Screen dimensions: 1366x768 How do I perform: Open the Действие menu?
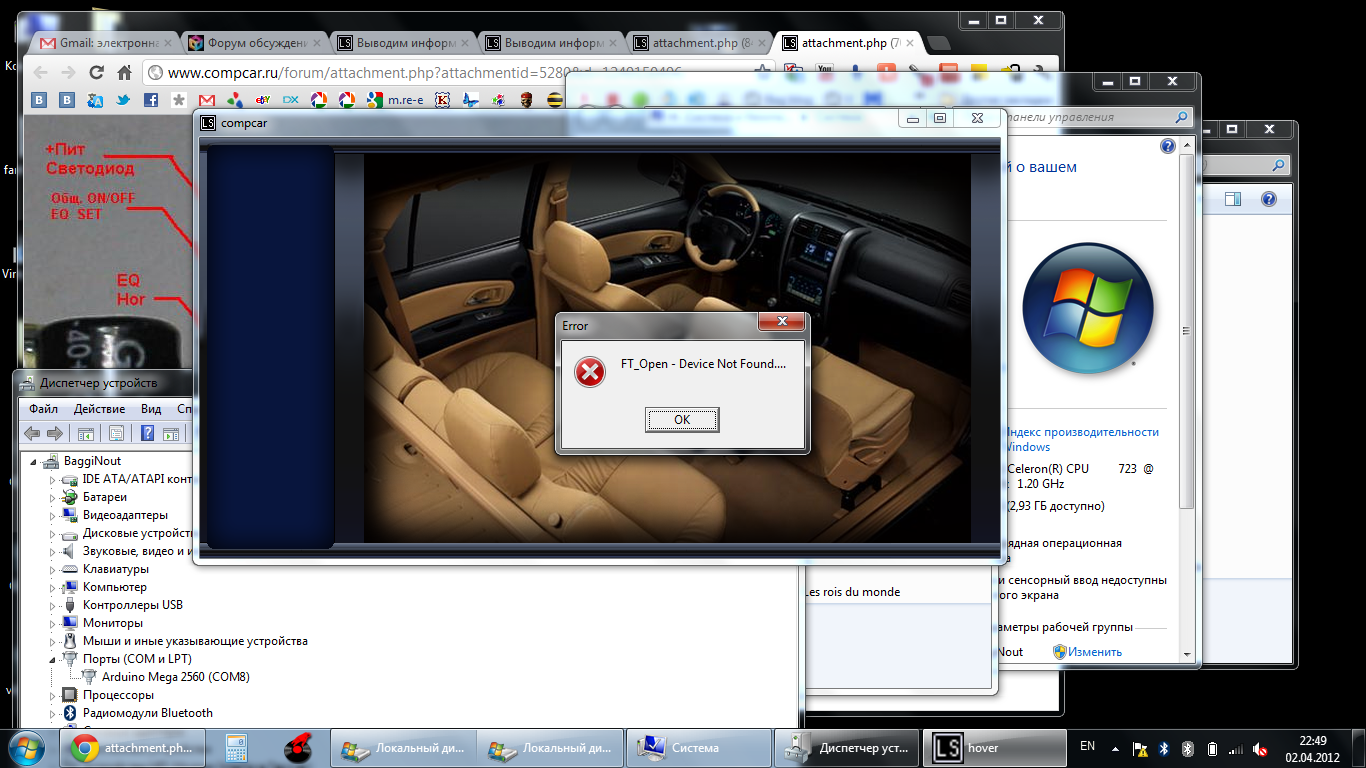99,409
